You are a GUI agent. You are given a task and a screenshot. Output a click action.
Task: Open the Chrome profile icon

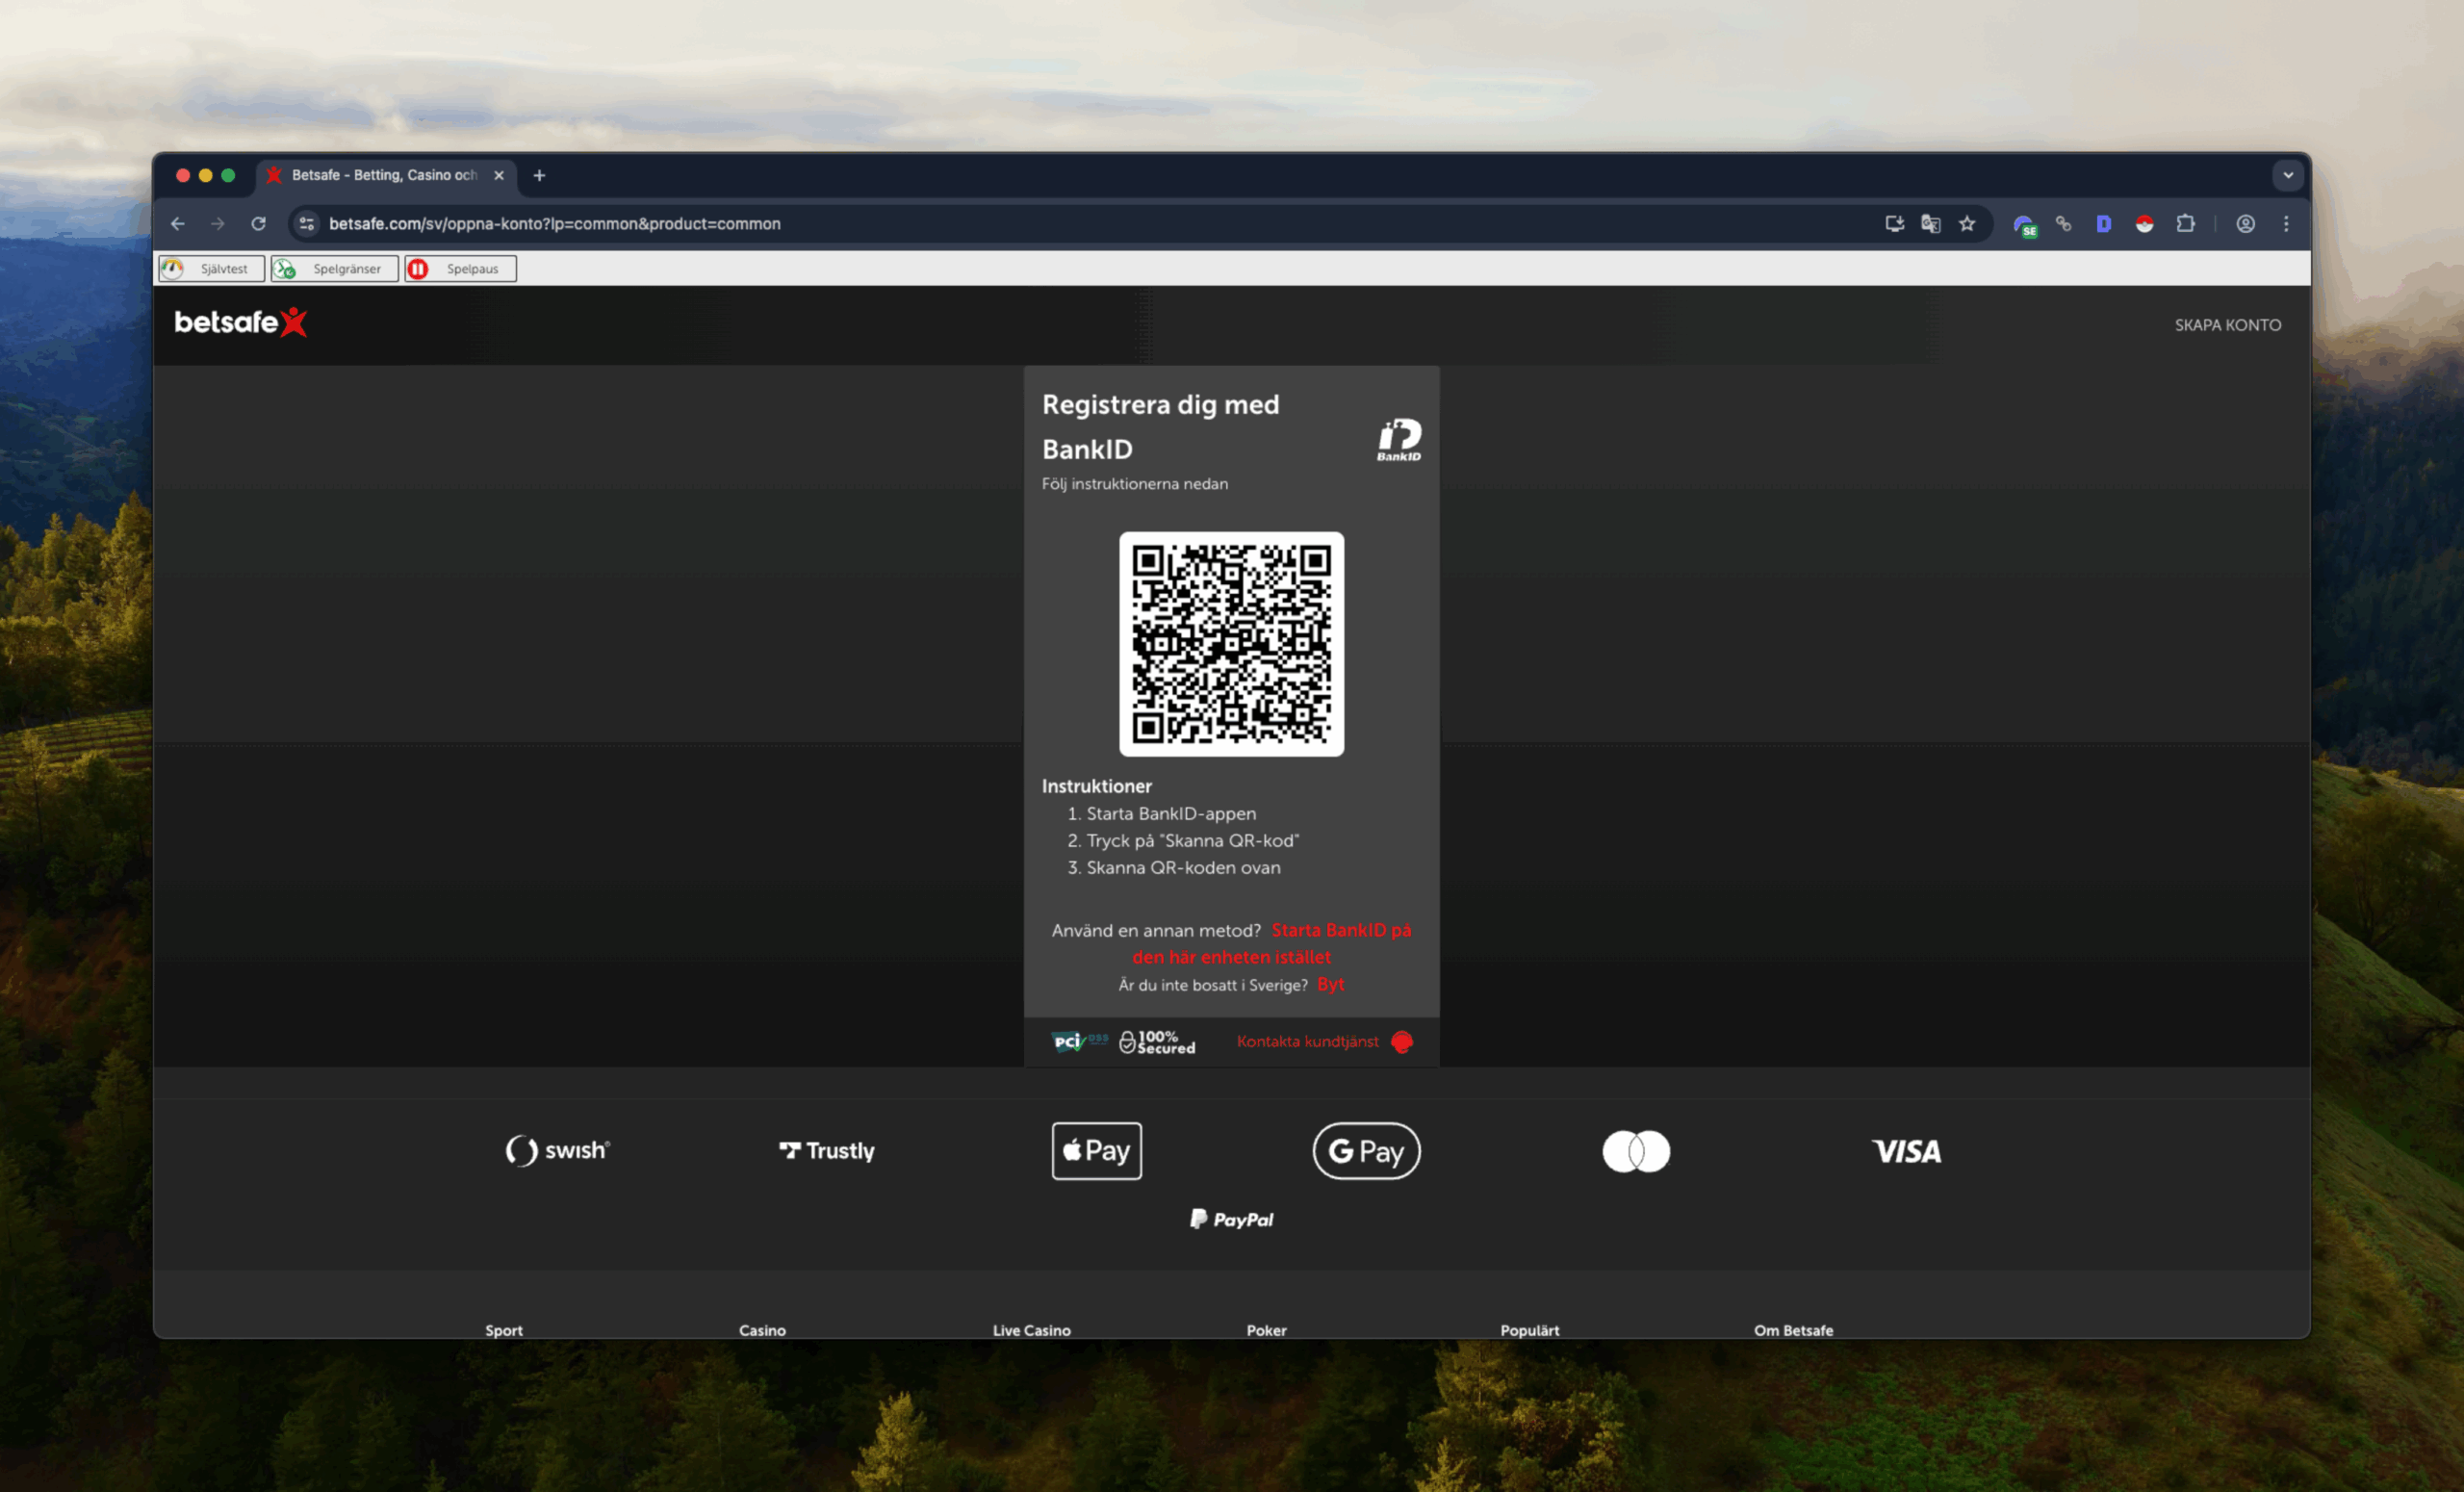pyautogui.click(x=2245, y=224)
